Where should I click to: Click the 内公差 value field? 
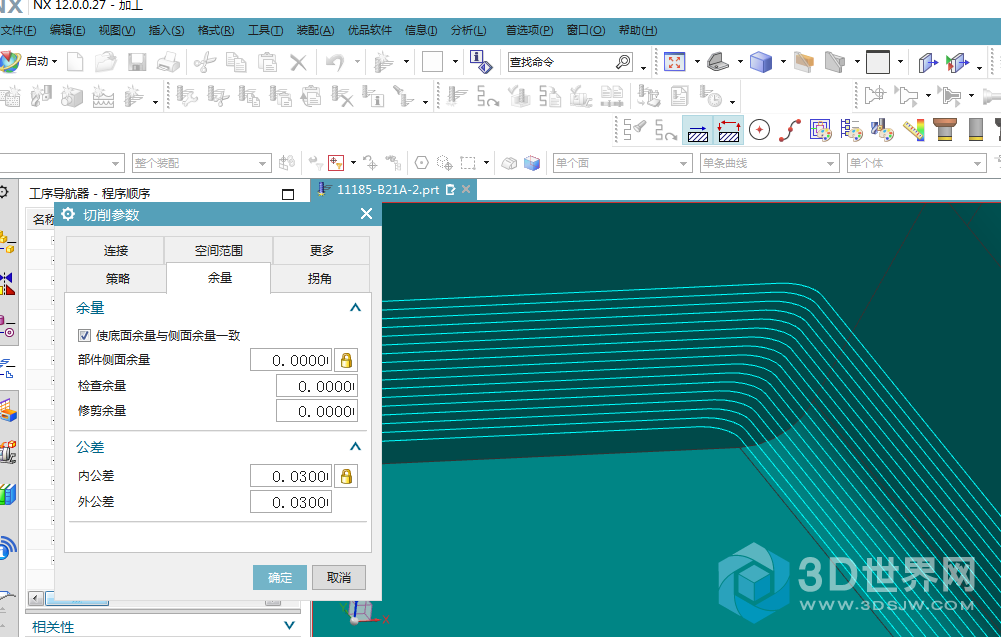tap(291, 476)
